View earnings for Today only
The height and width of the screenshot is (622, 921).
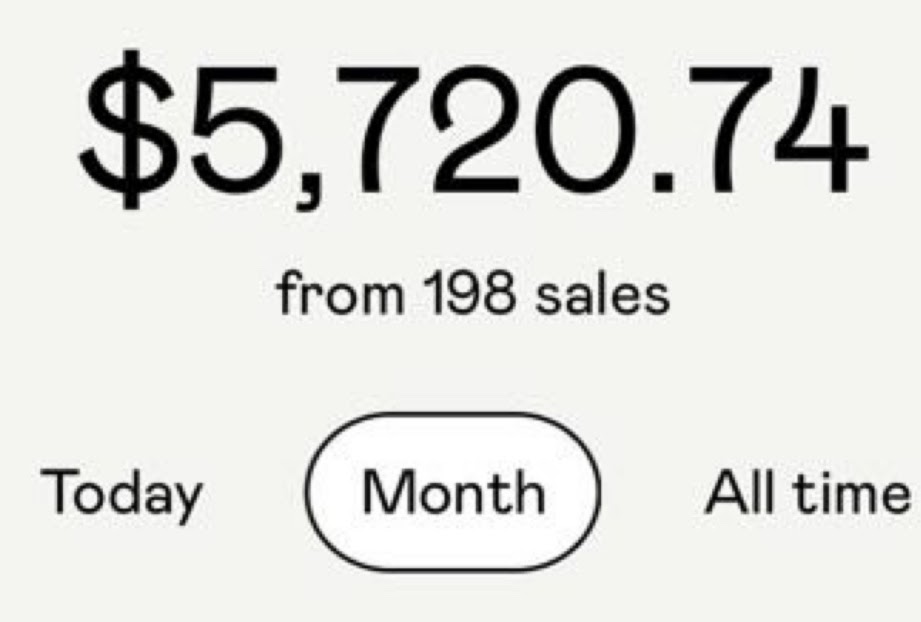121,494
